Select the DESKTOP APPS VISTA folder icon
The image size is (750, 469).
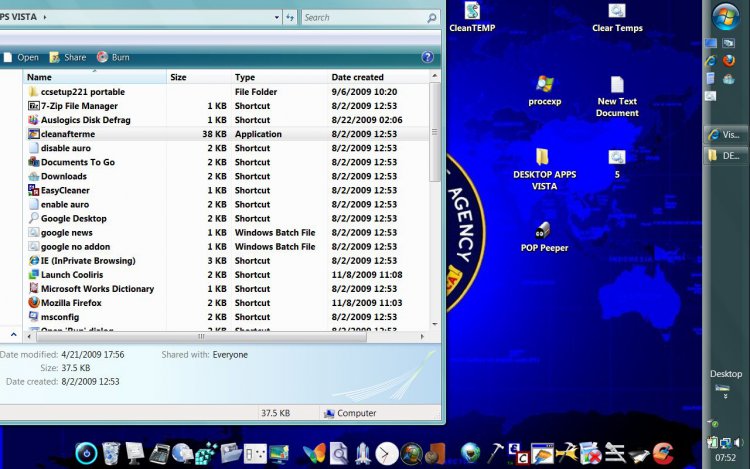point(544,170)
